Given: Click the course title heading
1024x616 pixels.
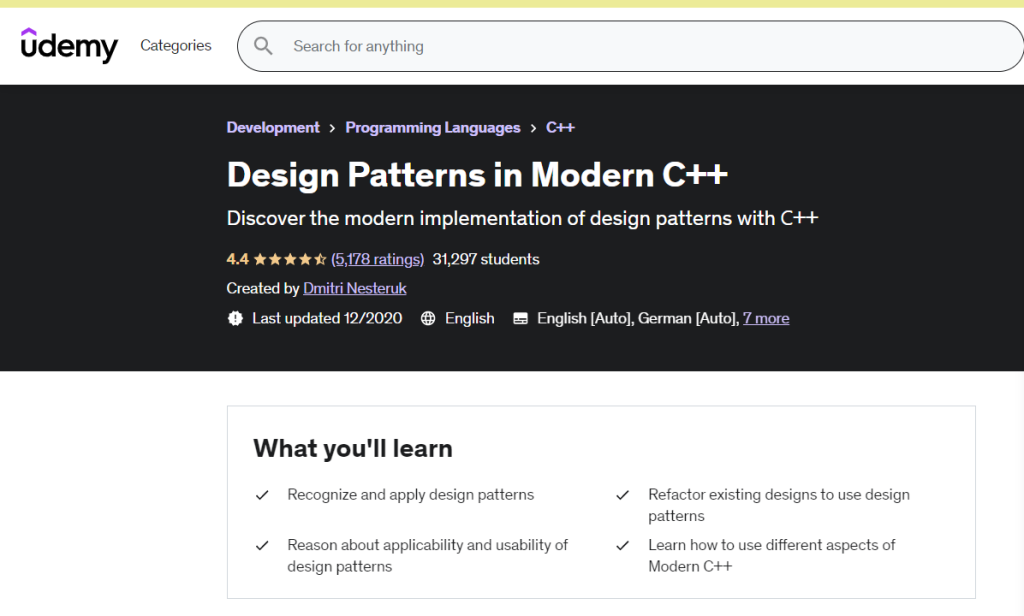Looking at the screenshot, I should pyautogui.click(x=476, y=174).
